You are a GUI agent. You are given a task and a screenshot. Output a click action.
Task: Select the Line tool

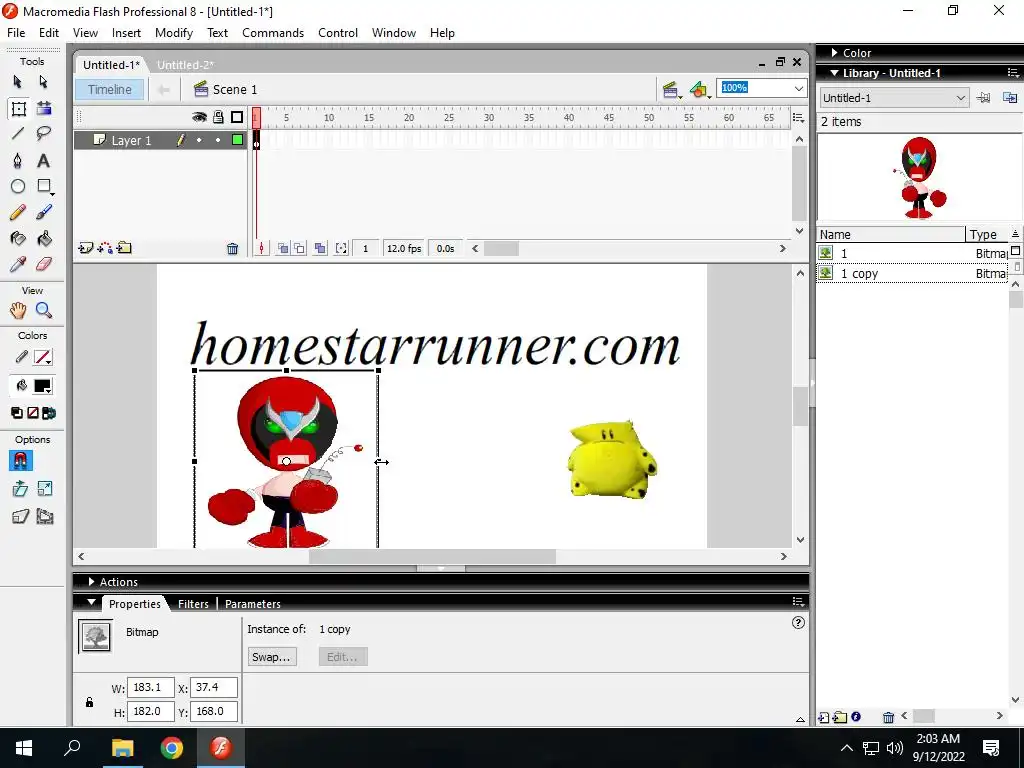click(x=18, y=134)
